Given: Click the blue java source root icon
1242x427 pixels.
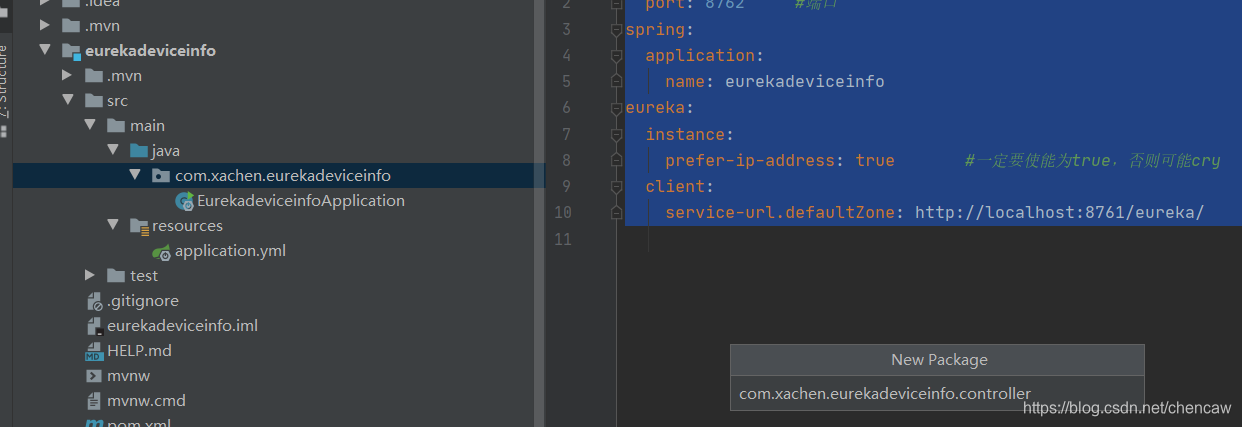Looking at the screenshot, I should (x=138, y=150).
